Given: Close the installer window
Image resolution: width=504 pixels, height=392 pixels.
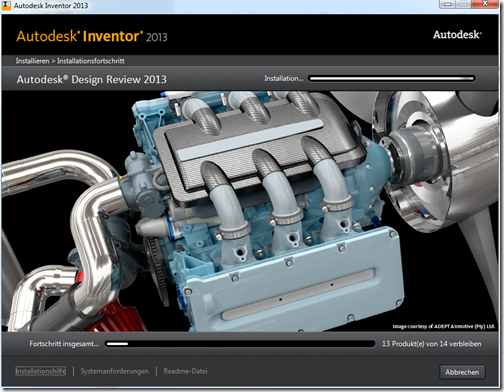Looking at the screenshot, I should tap(485, 4).
